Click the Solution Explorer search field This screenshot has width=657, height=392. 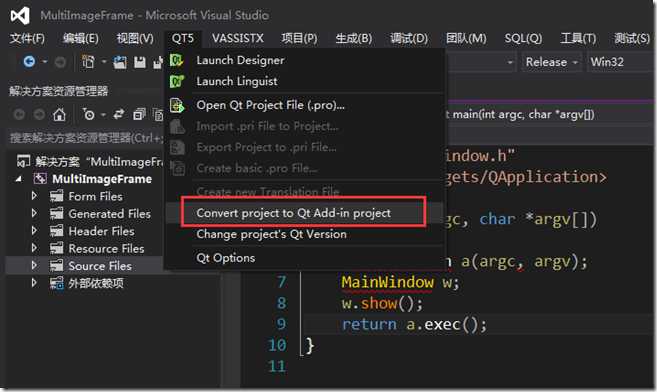coord(86,137)
